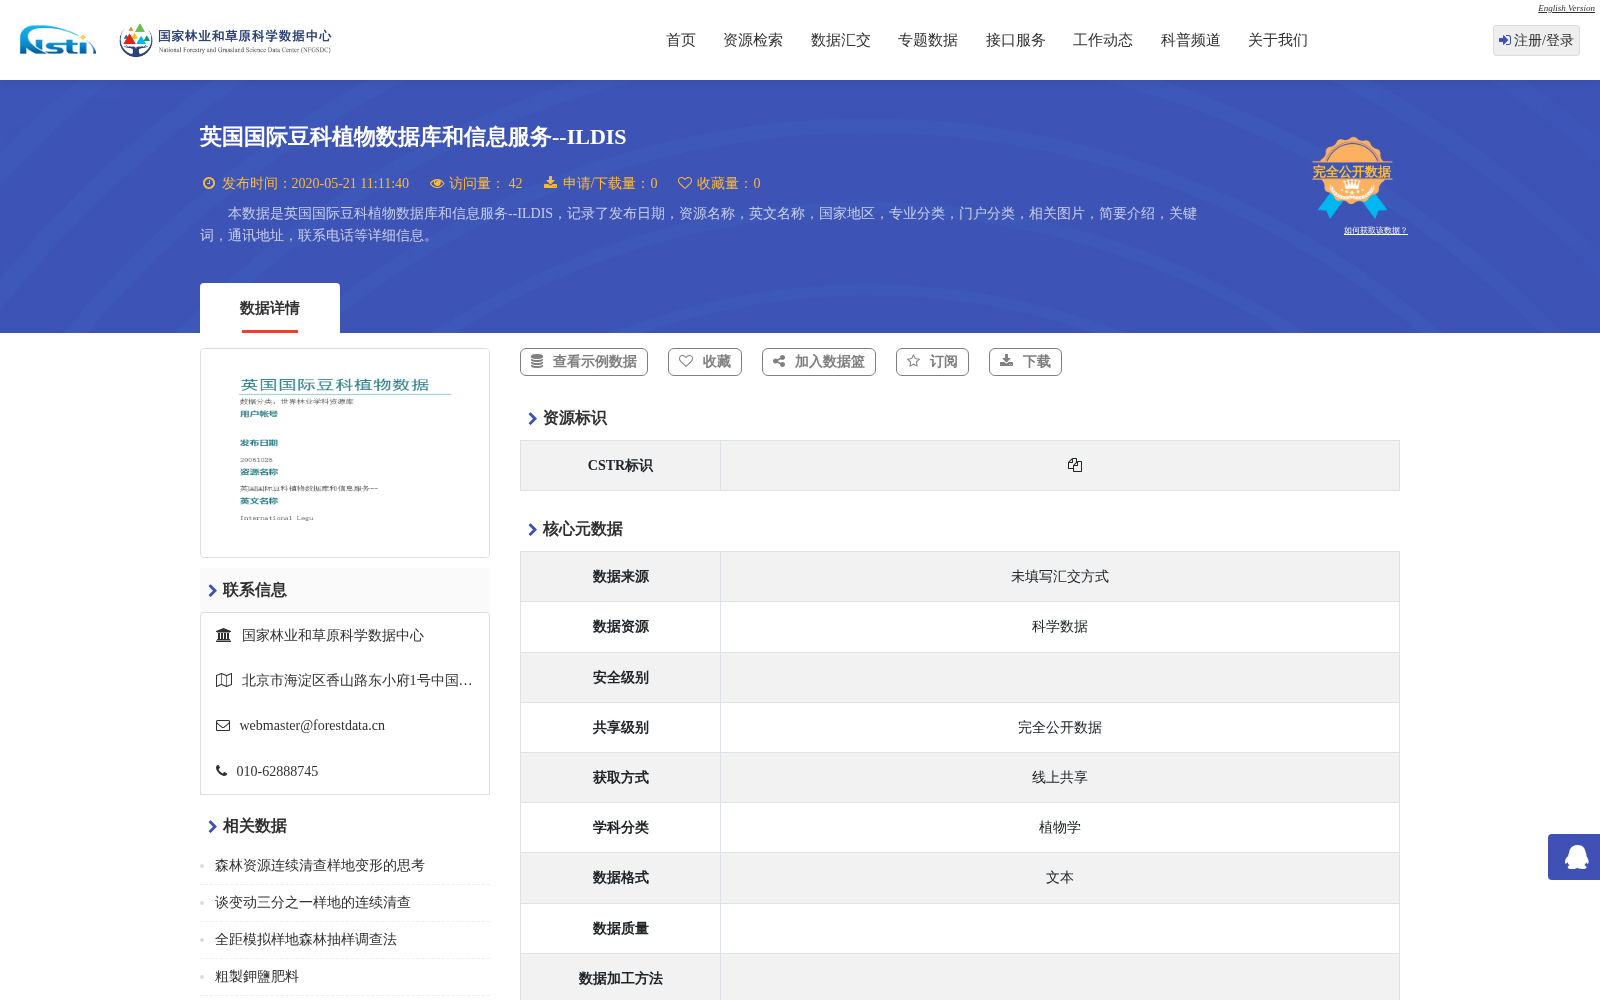Open 接口服务 menu item
This screenshot has width=1600, height=1000.
click(1016, 40)
